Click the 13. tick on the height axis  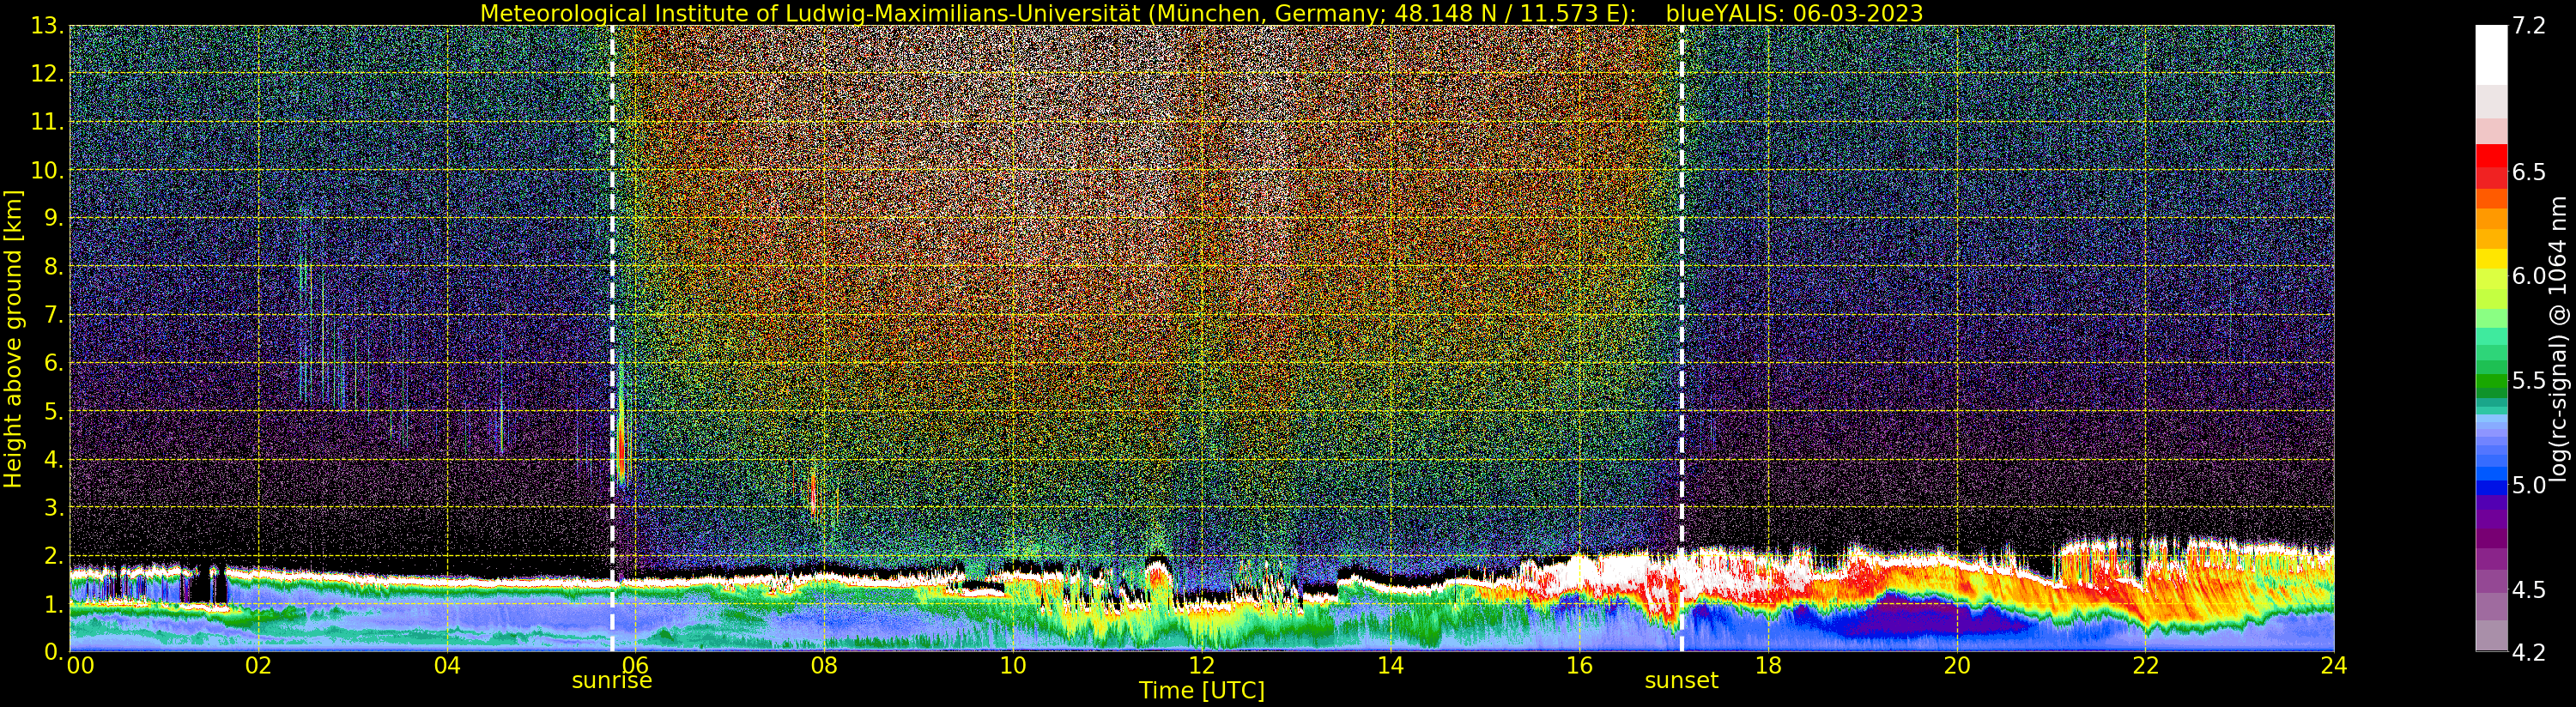coord(48,26)
